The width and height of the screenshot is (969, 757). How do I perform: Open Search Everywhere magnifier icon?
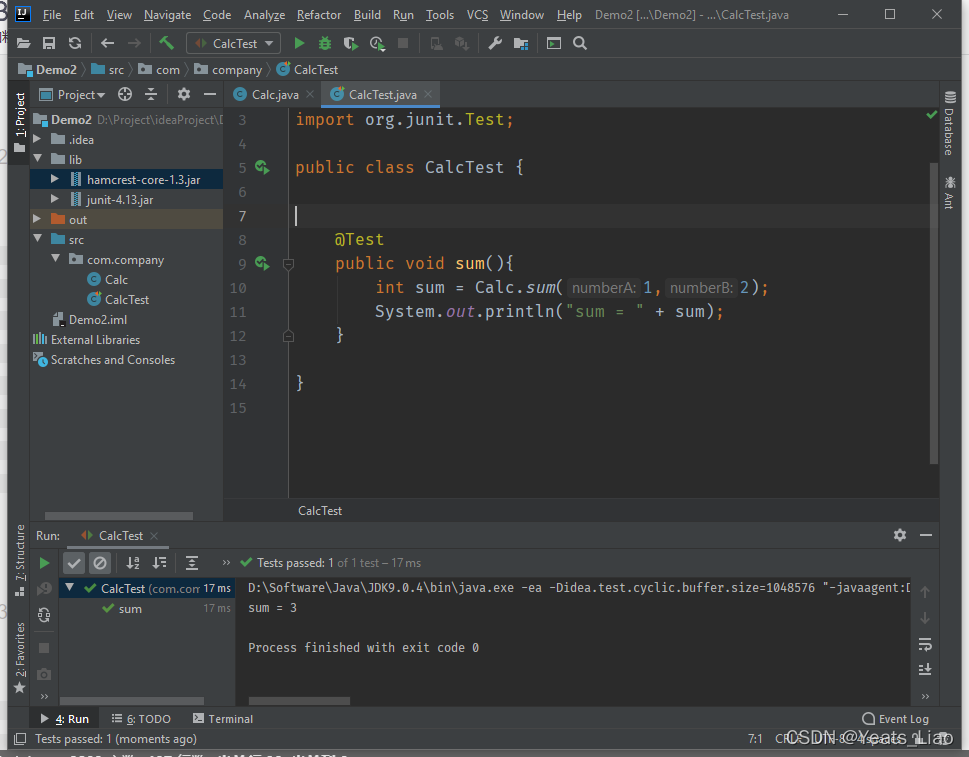[580, 44]
